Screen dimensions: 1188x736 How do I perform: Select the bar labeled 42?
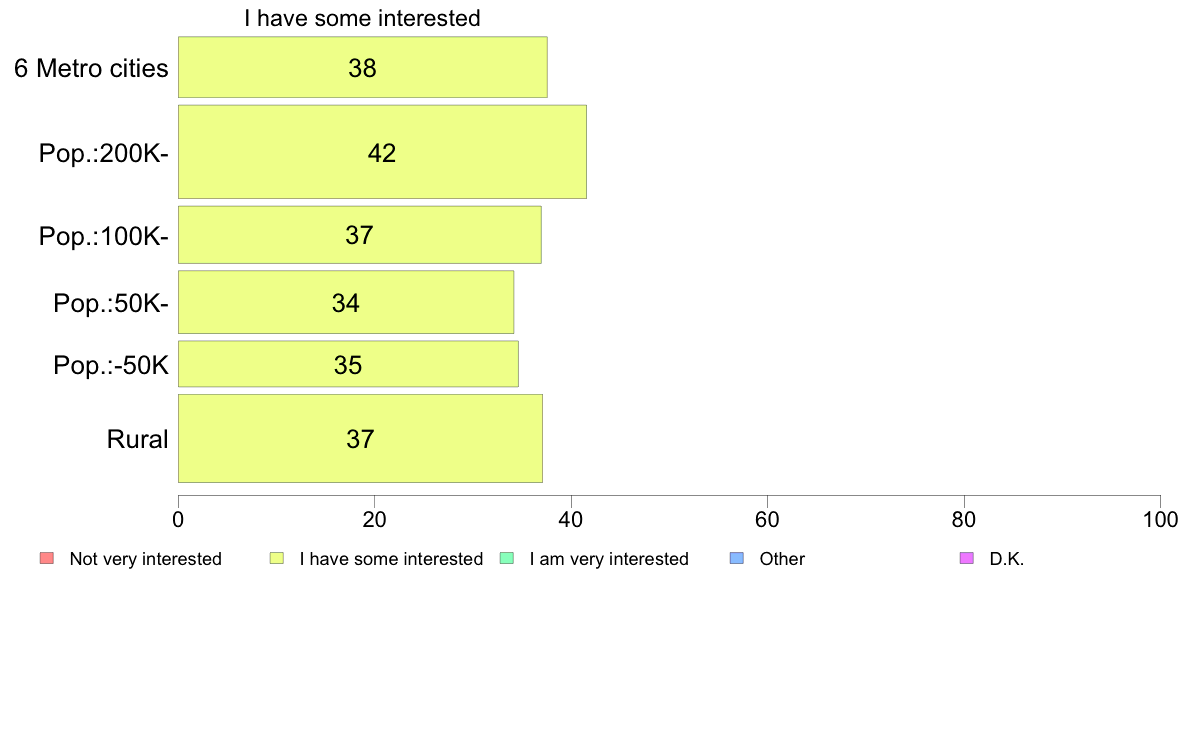[x=383, y=152]
